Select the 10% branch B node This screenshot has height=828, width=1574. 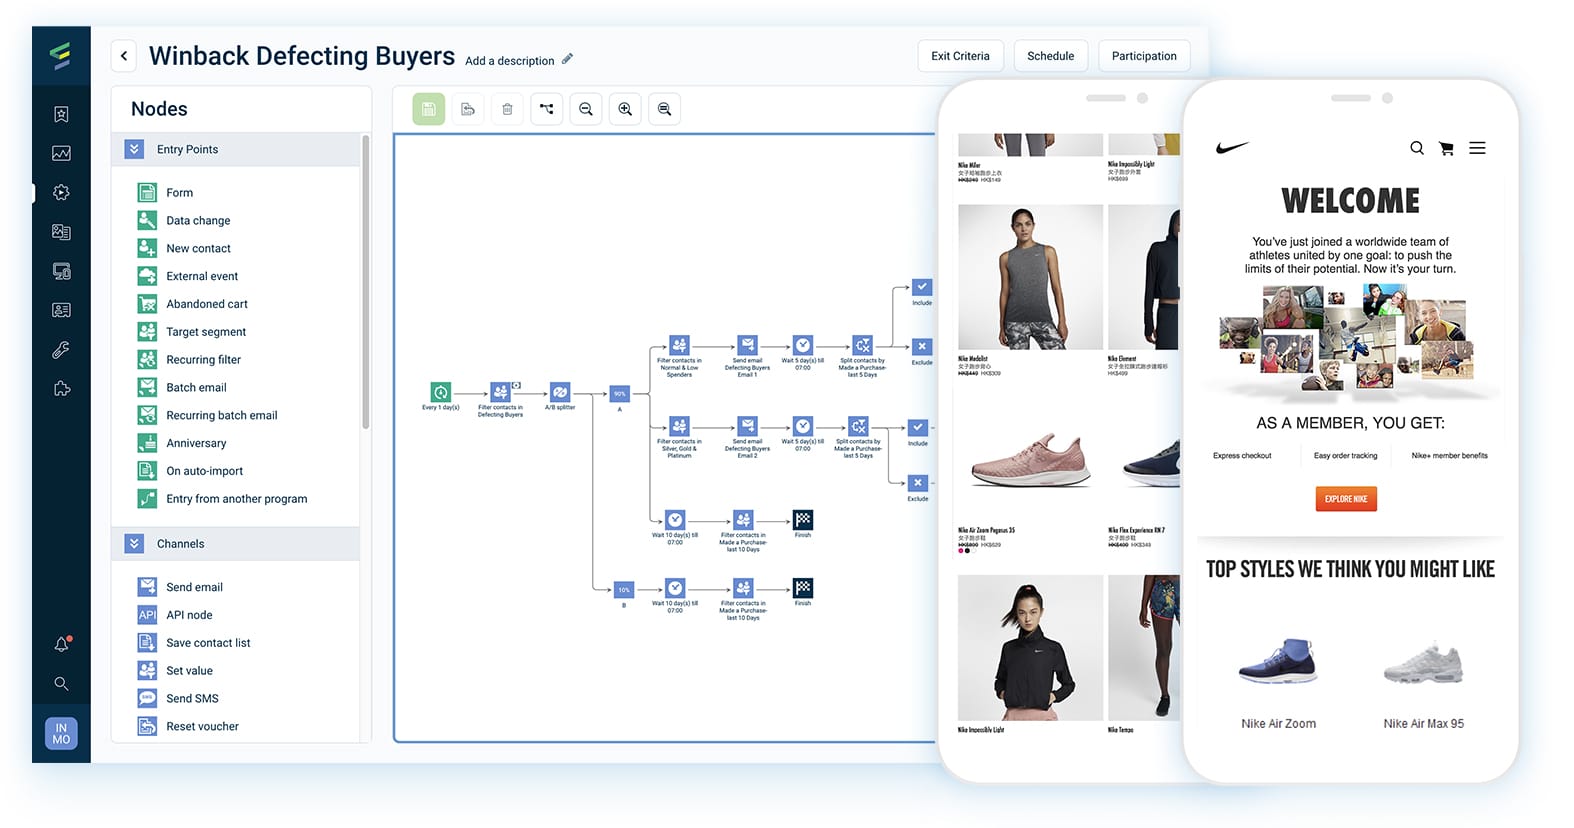[x=624, y=590]
